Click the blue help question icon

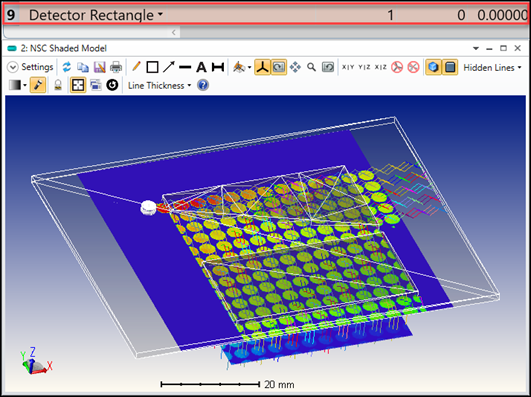tap(203, 85)
